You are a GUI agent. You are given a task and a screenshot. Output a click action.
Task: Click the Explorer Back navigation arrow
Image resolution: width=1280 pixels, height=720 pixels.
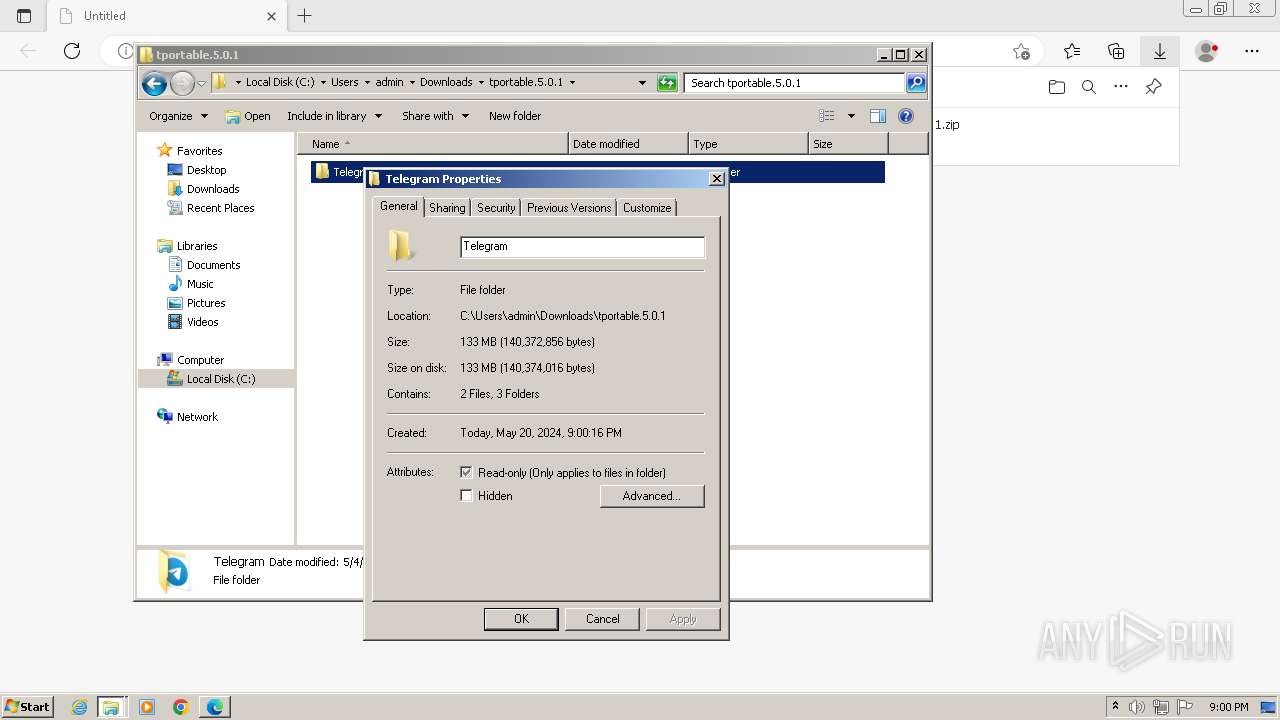pos(154,83)
